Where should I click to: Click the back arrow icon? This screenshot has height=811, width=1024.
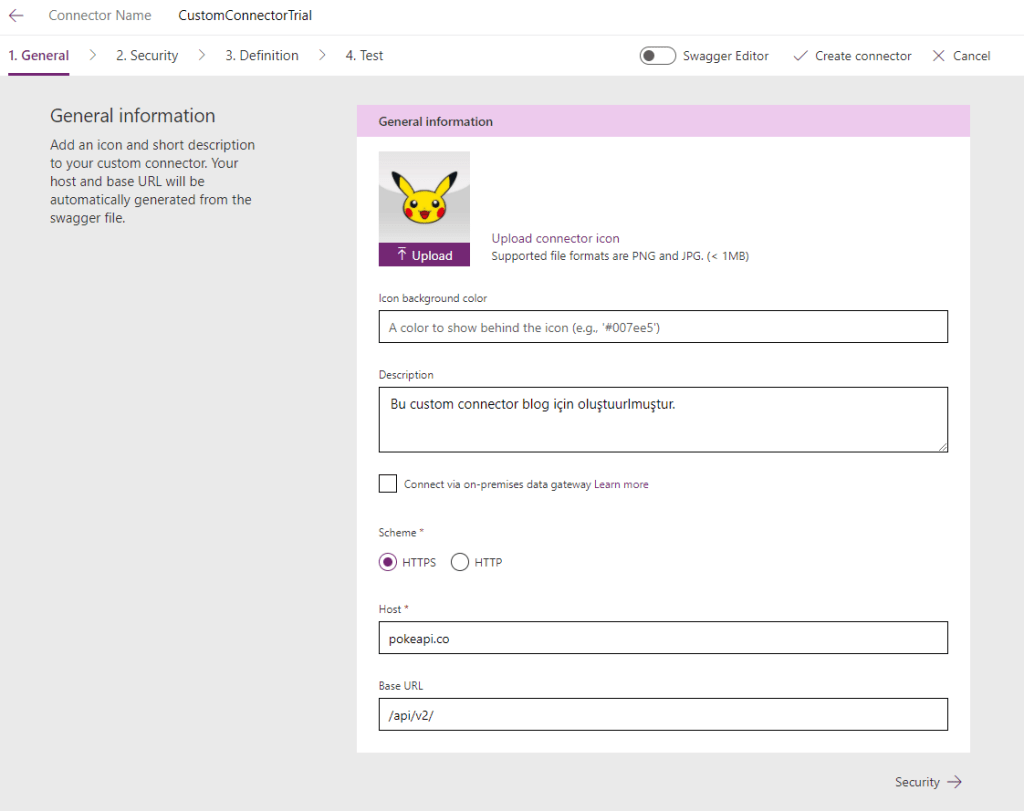16,16
